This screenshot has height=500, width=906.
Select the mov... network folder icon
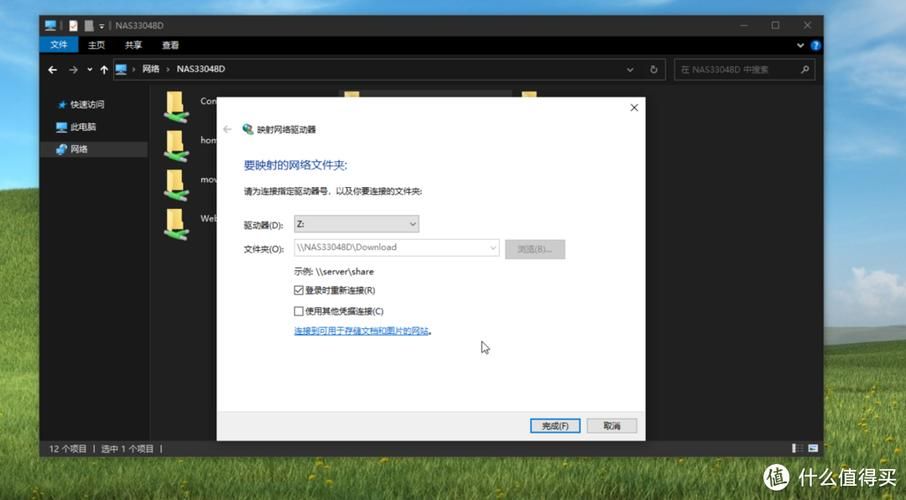tap(176, 186)
